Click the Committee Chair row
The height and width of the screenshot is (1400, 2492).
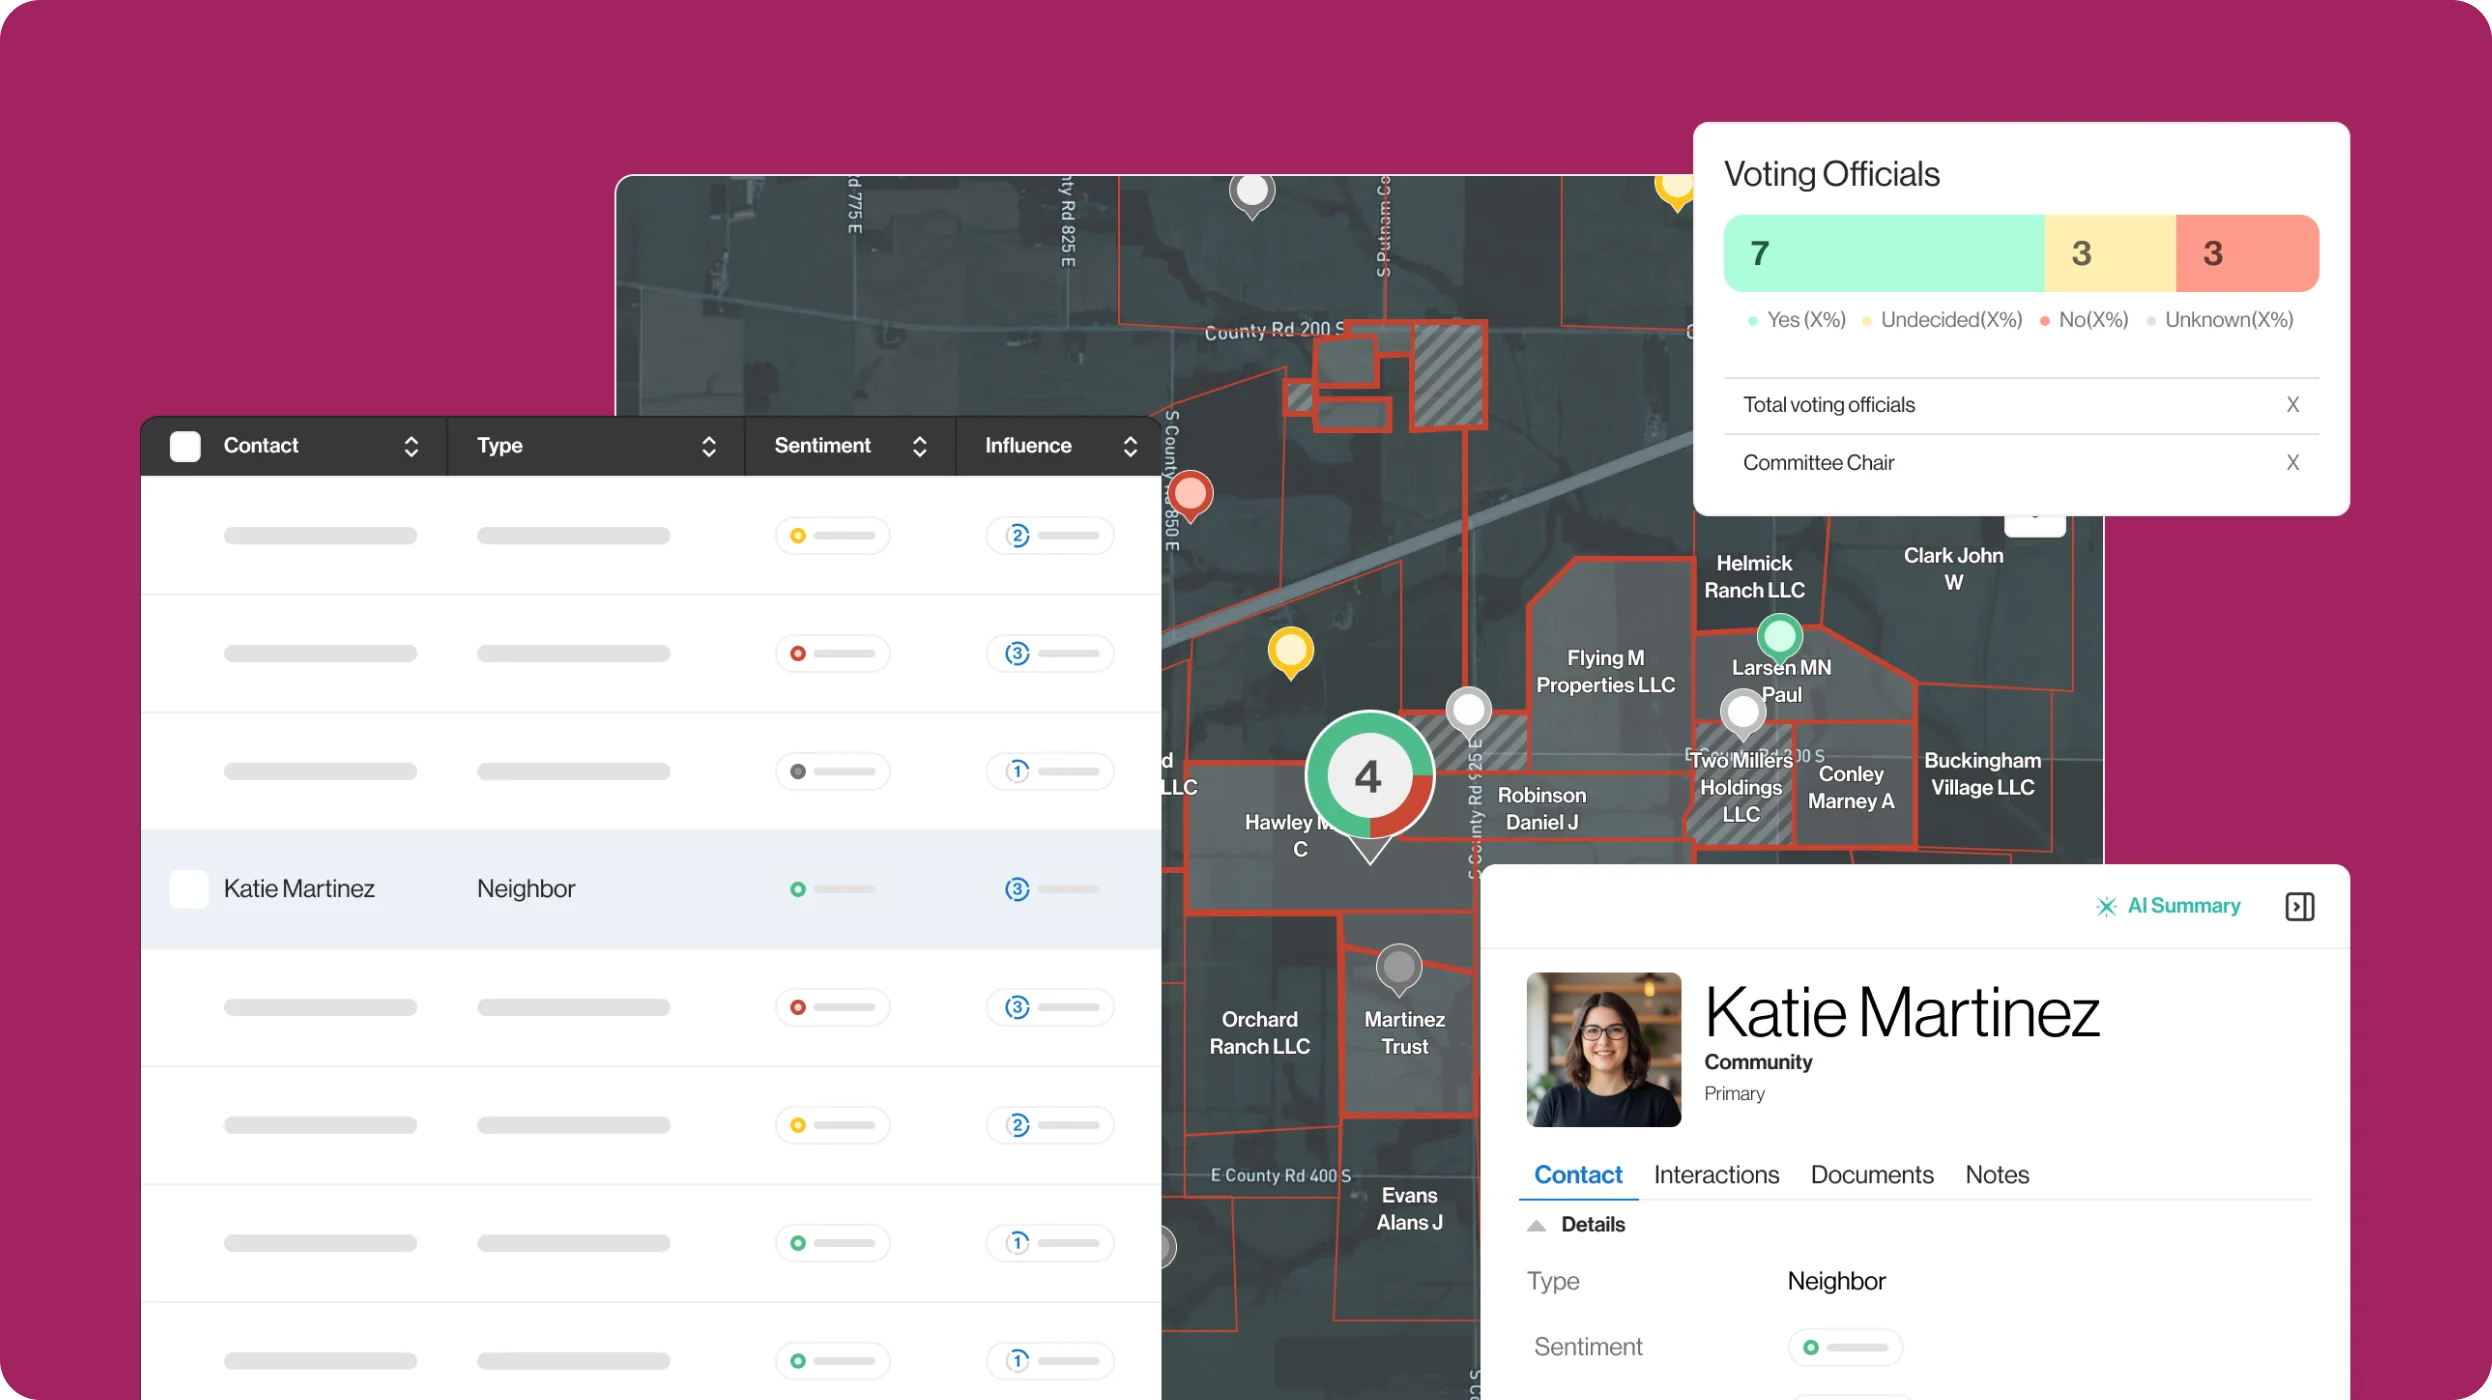point(2021,463)
